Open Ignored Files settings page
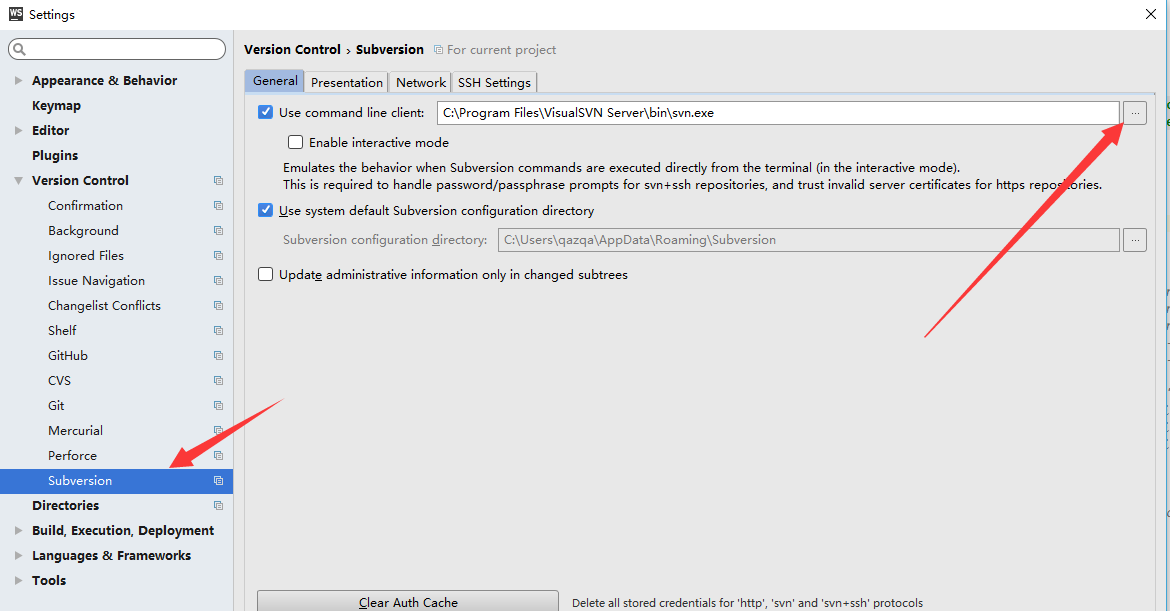This screenshot has height=611, width=1170. [x=86, y=255]
